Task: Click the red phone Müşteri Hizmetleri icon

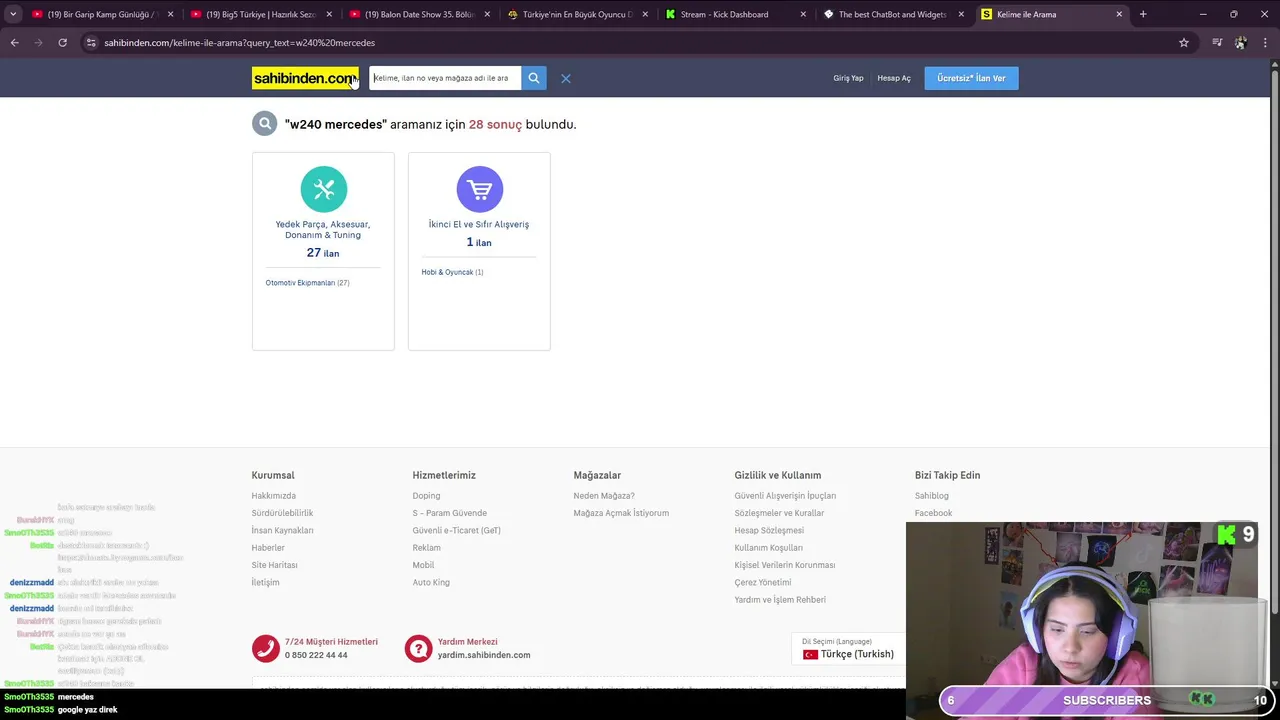Action: 266,648
